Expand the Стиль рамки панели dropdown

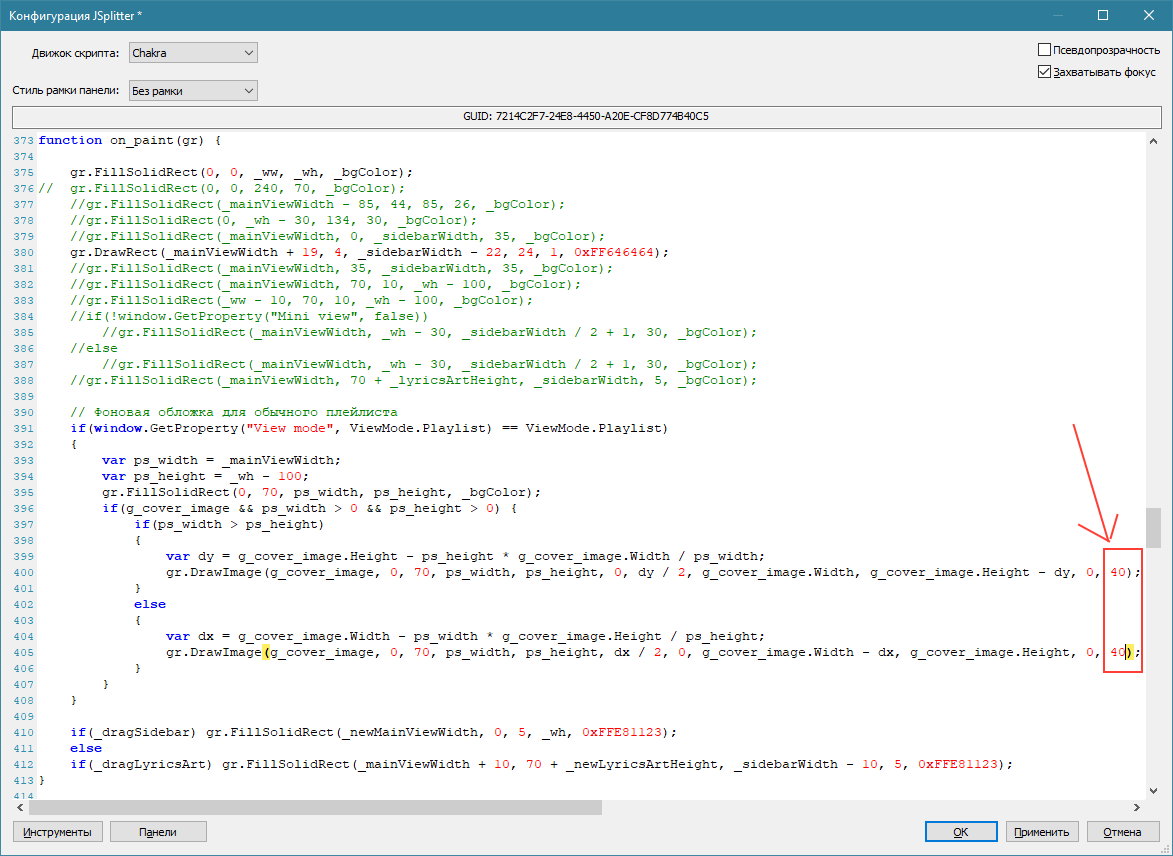[193, 91]
